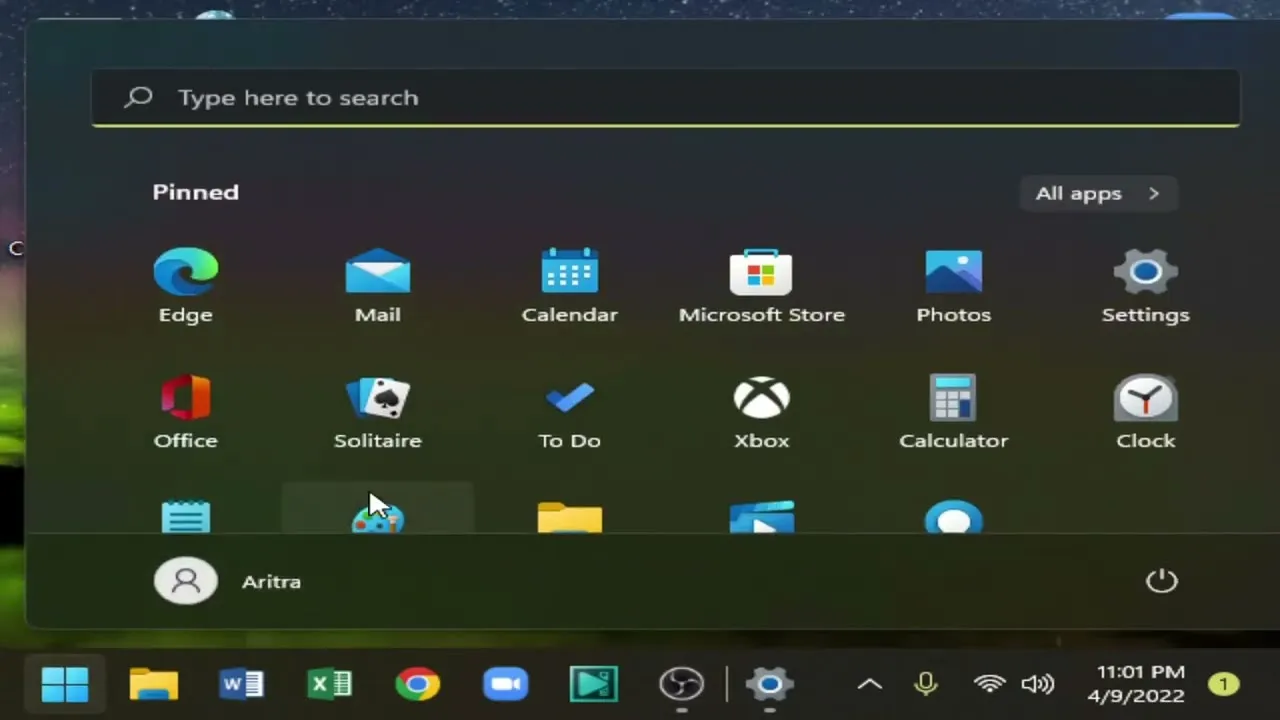Launch Excel from the taskbar

click(329, 685)
